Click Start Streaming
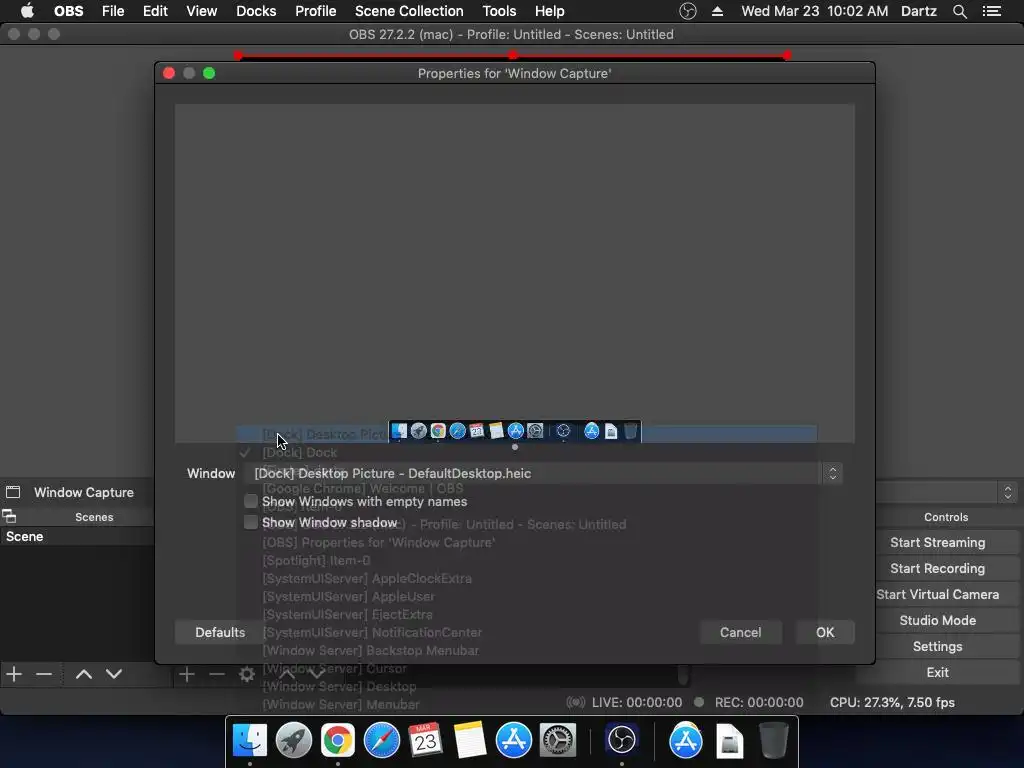1024x768 pixels. (938, 543)
